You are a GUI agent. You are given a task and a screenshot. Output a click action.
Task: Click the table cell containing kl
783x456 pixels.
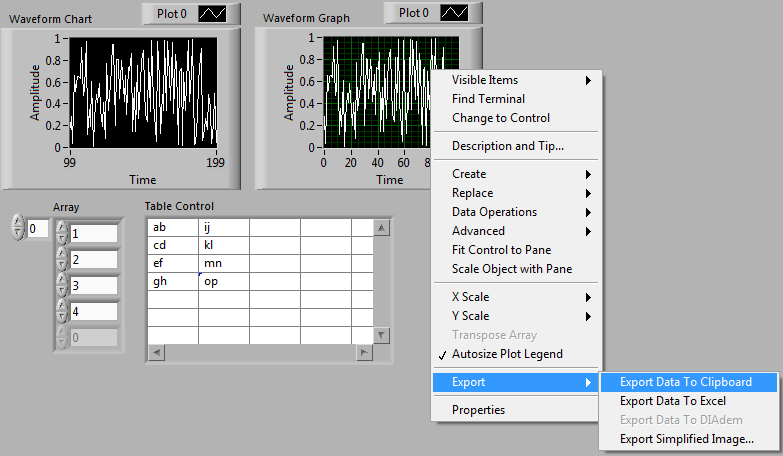pos(224,245)
